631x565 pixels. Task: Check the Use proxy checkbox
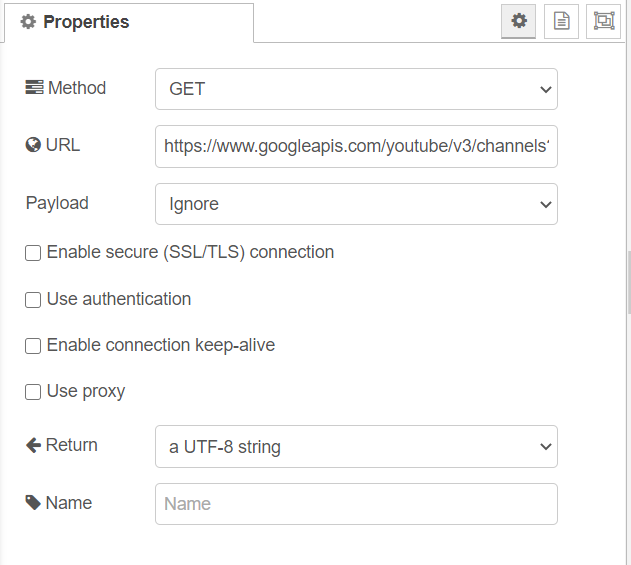[33, 392]
